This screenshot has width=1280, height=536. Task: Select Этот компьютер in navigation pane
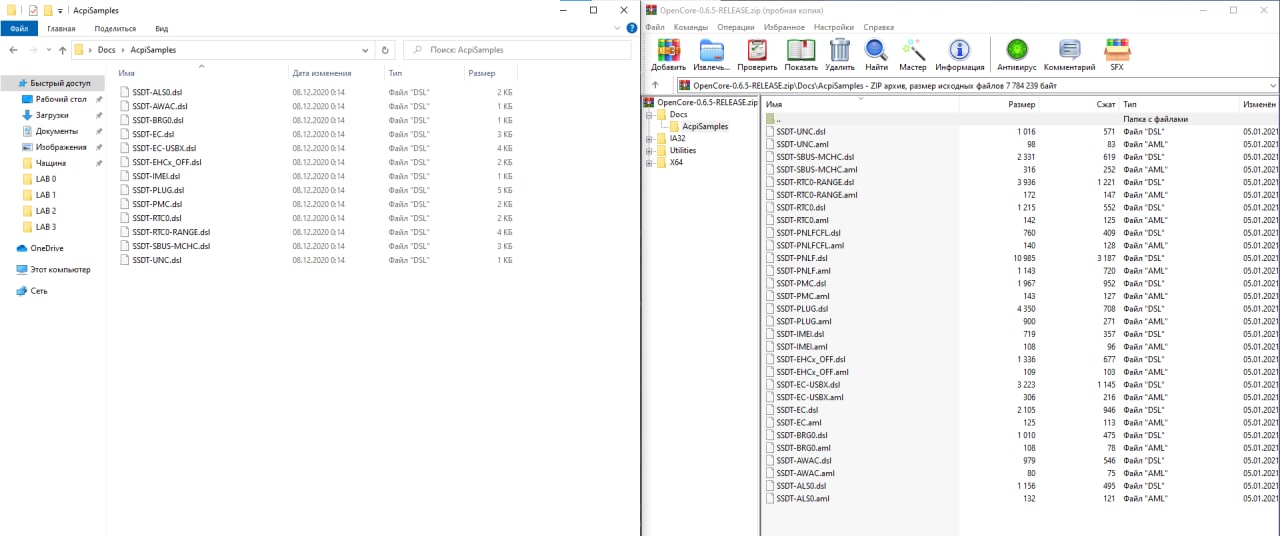coord(53,270)
